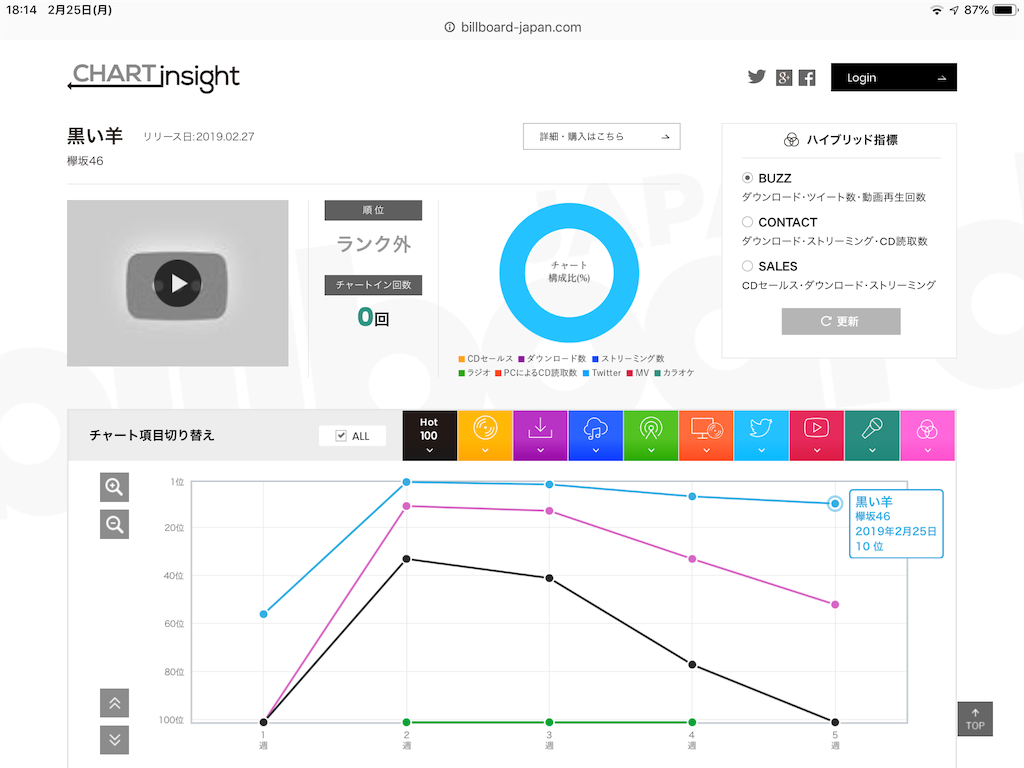Viewport: 1024px width, 768px height.
Task: Zoom out of the chart
Action: pos(114,524)
